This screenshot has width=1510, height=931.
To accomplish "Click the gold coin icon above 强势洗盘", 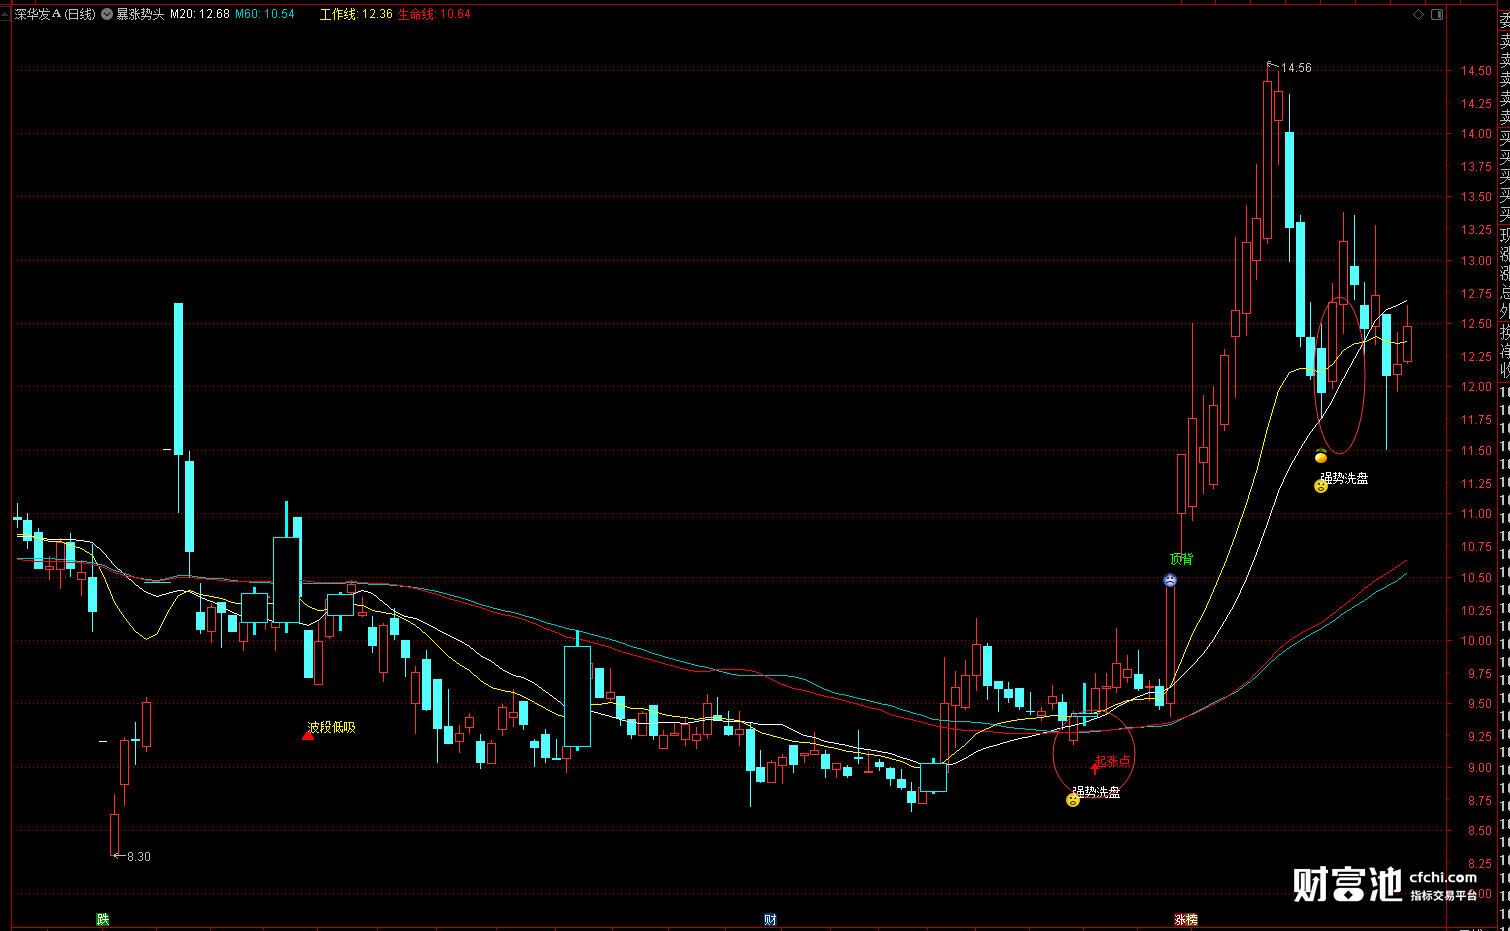I will (1320, 457).
